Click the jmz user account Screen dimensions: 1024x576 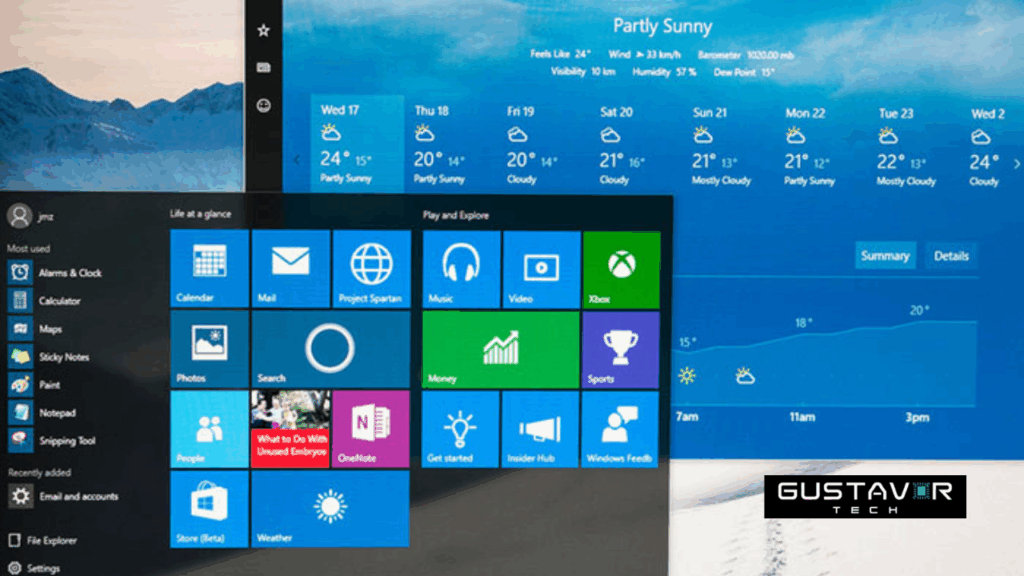[31, 216]
